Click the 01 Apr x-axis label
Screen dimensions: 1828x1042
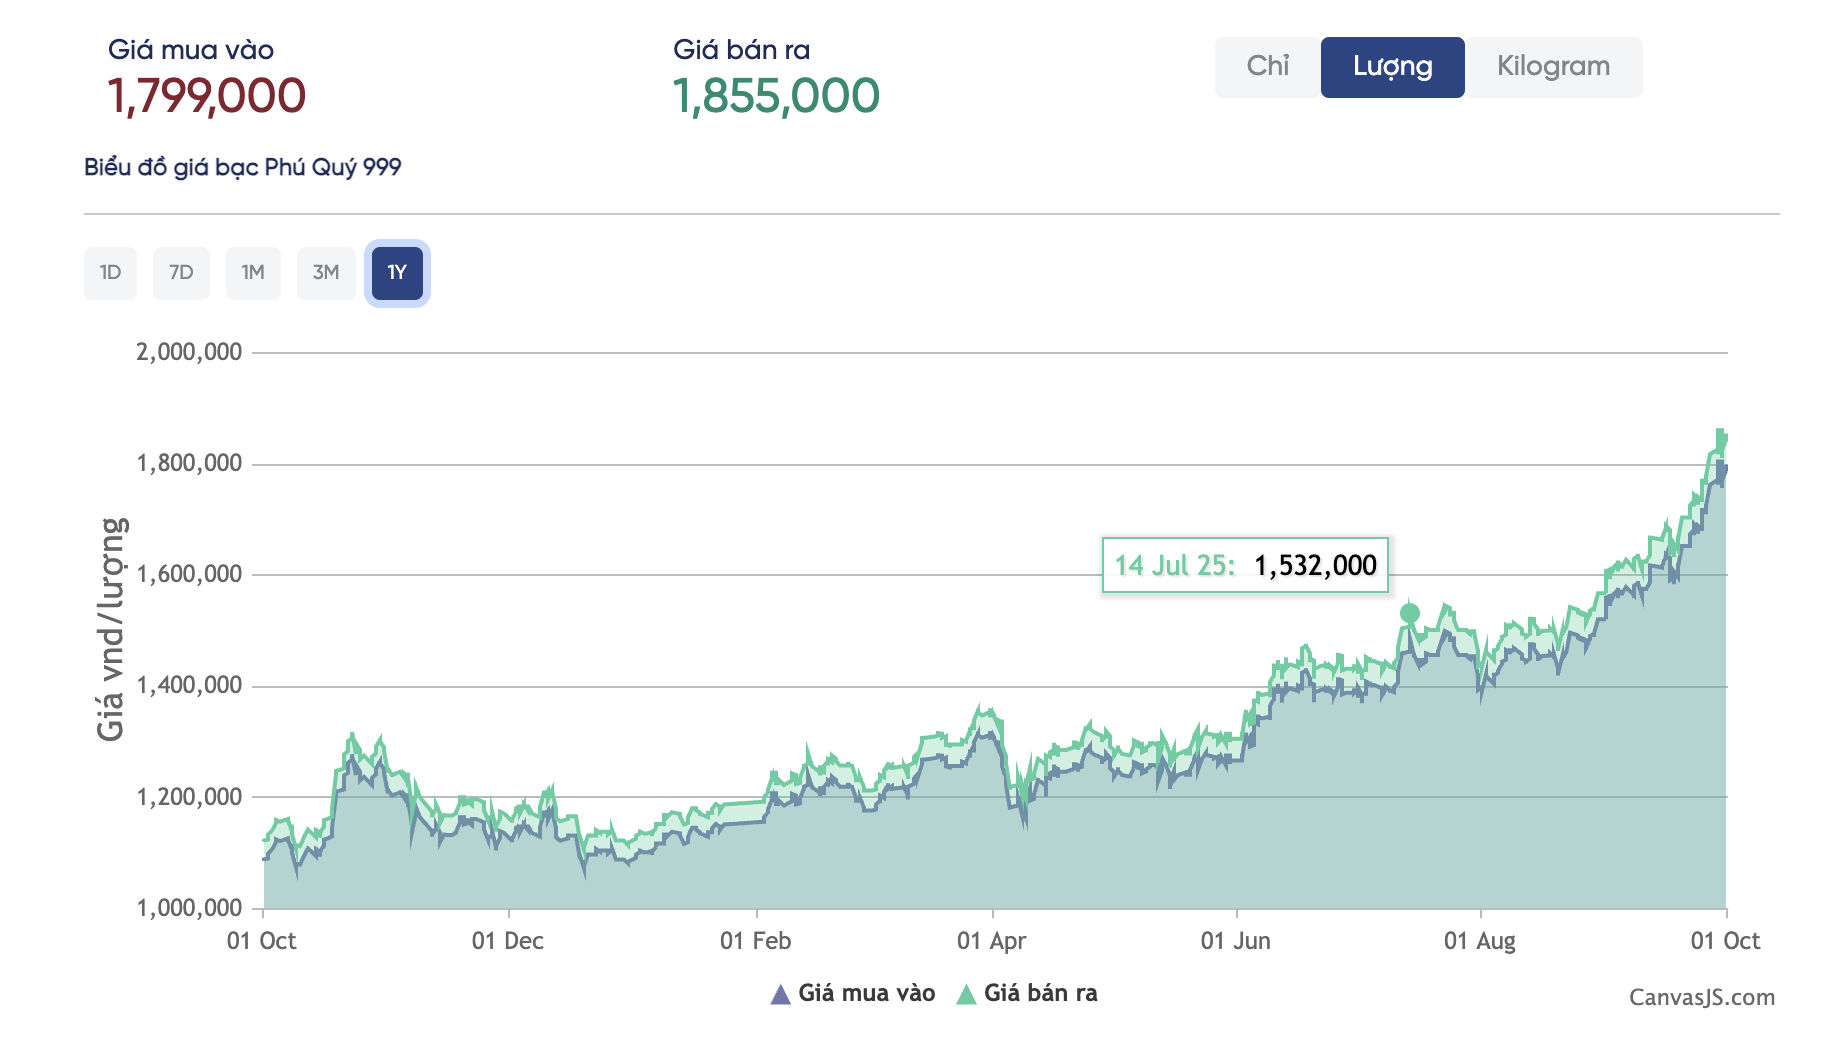991,941
